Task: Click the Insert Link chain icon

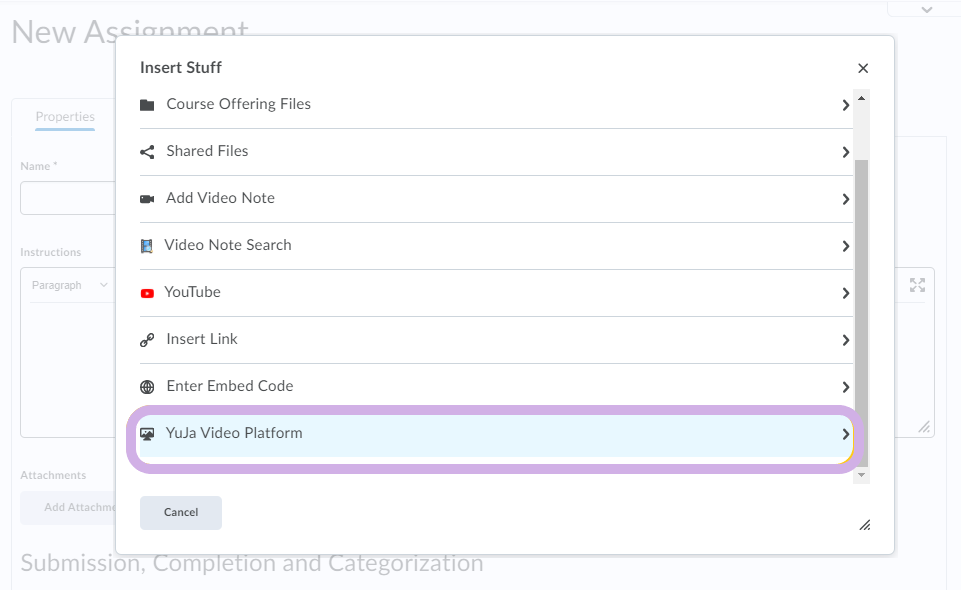Action: (147, 340)
